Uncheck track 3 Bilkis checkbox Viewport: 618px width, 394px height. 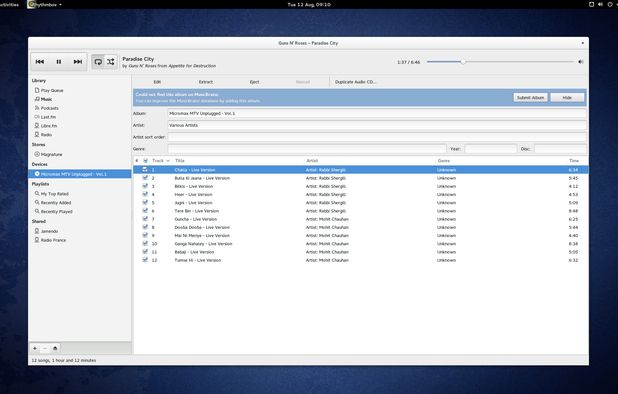(145, 186)
